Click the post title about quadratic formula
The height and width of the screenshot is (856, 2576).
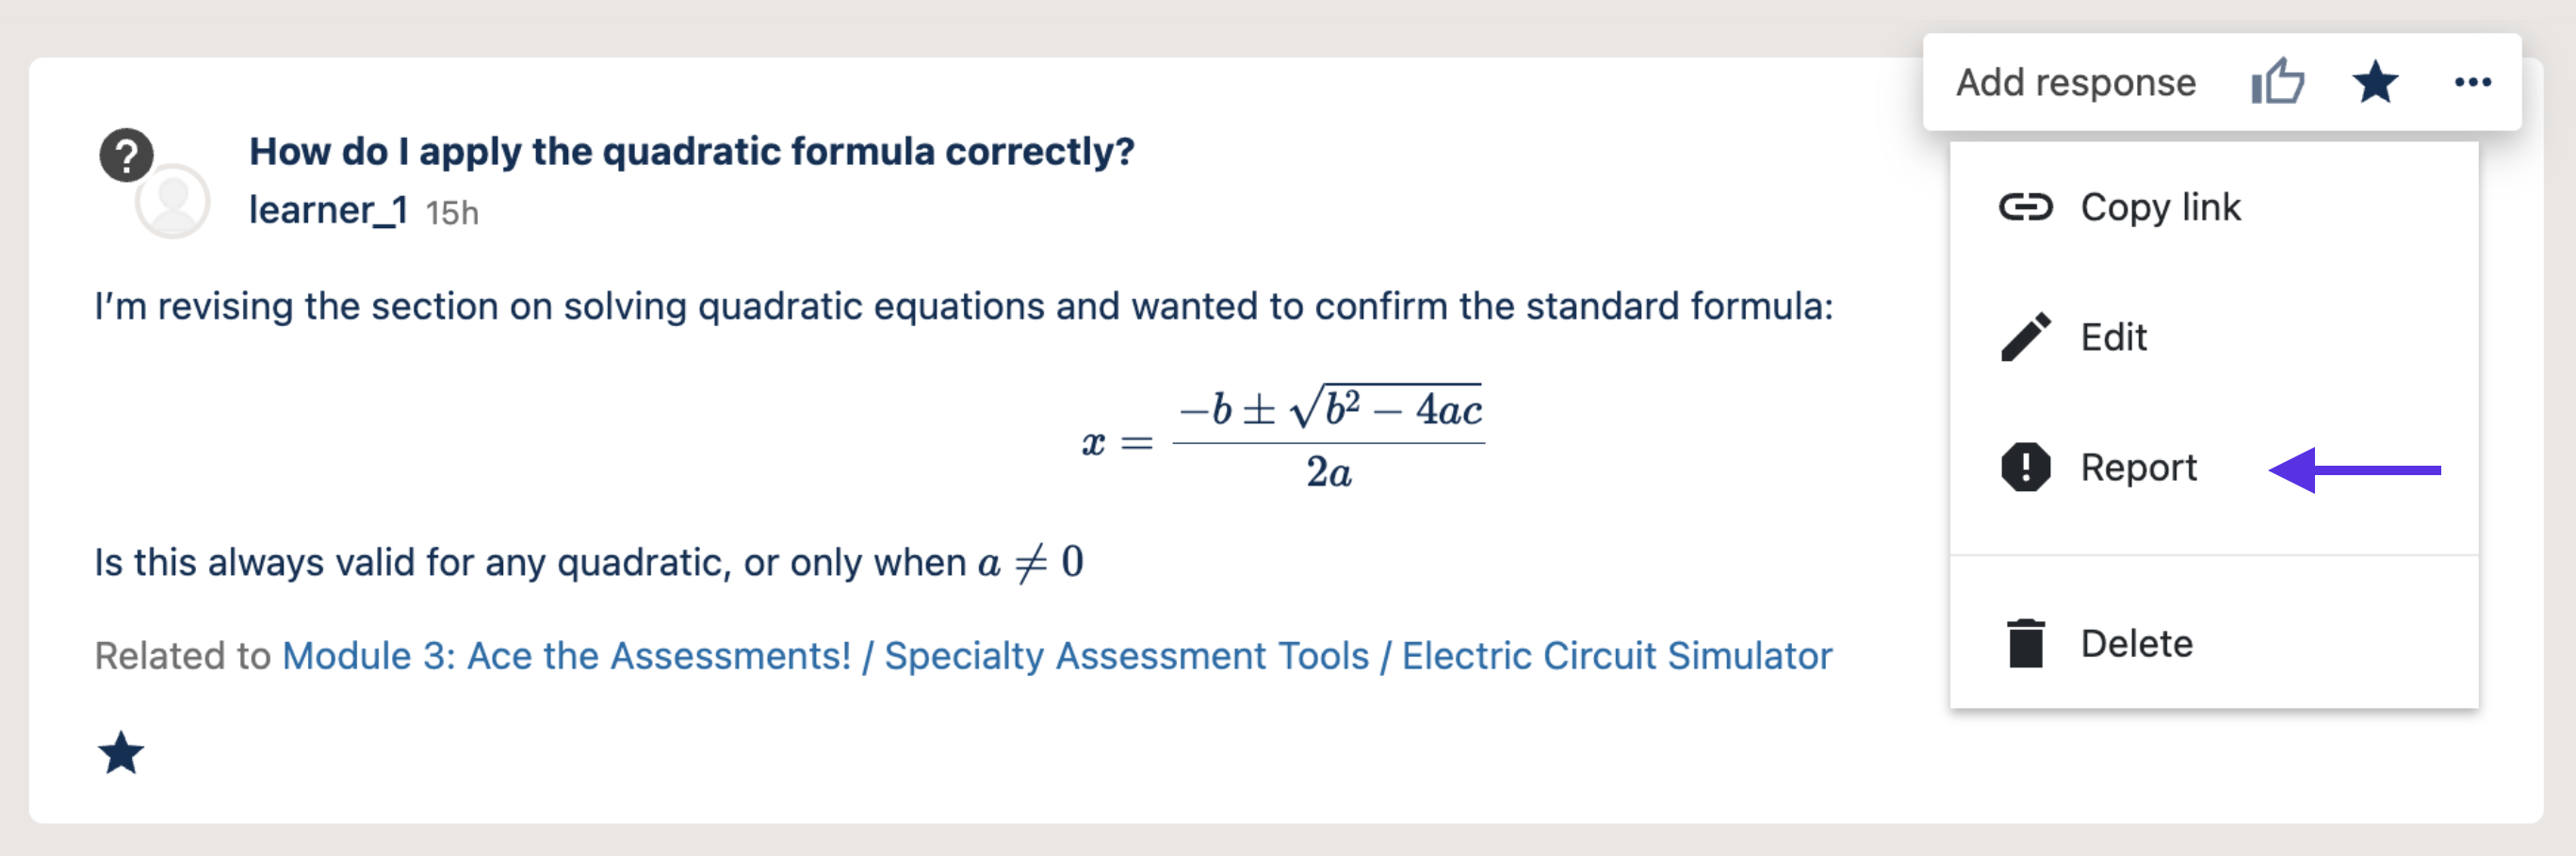[x=691, y=151]
